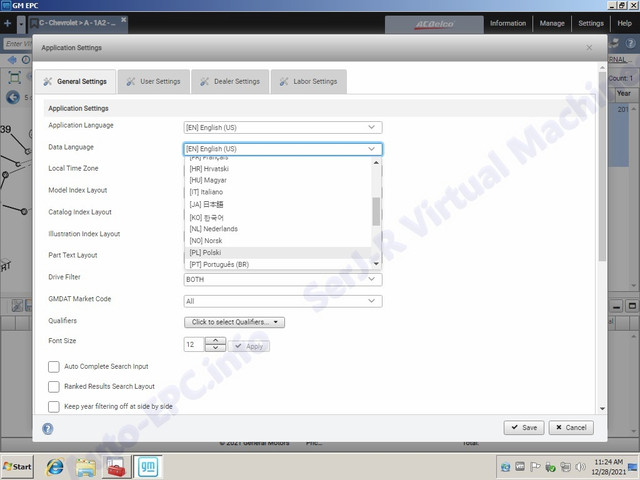Choose [PT] Português (BR) from the list
This screenshot has height=480, width=640.
pos(278,264)
